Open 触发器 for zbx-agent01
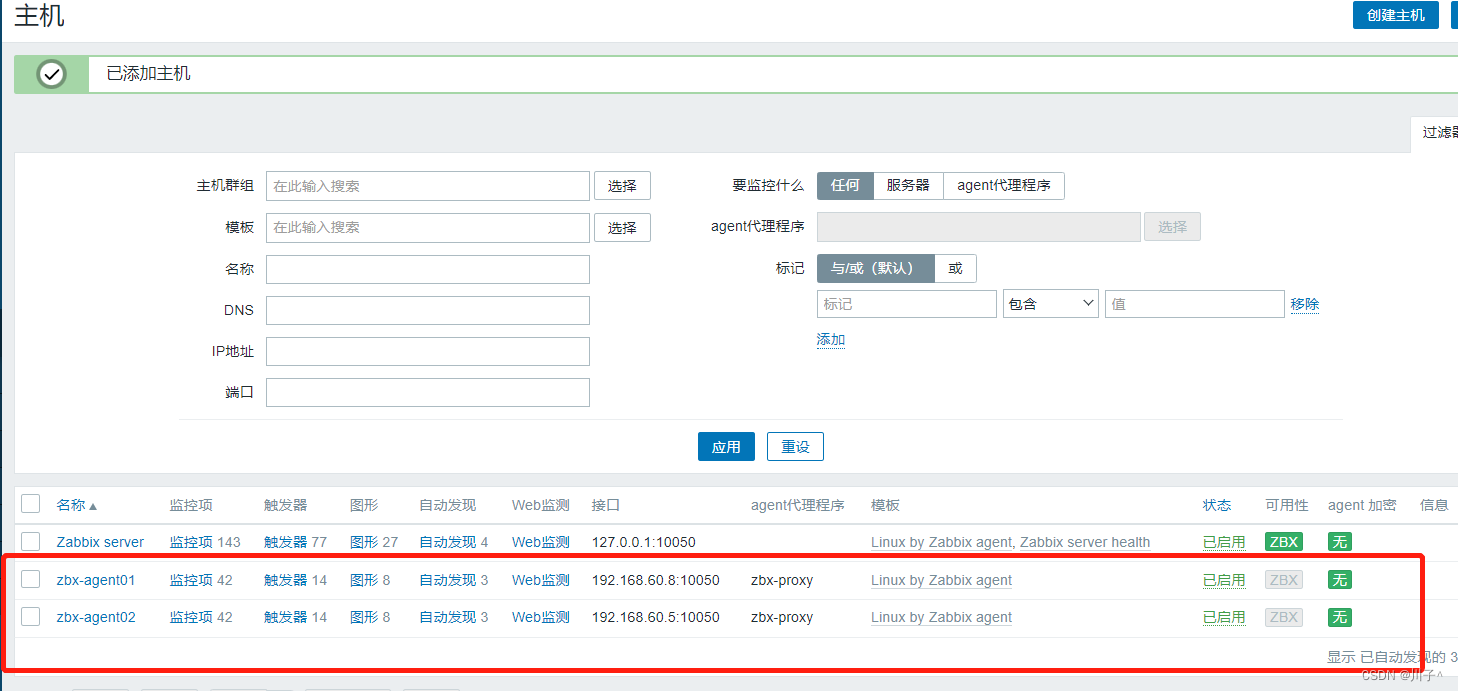Image resolution: width=1458 pixels, height=691 pixels. point(285,580)
